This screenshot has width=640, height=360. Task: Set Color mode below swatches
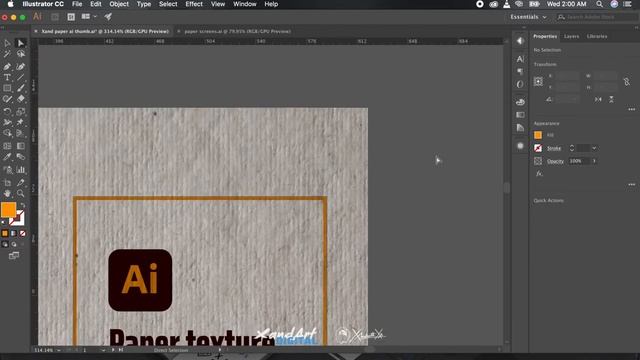tap(5, 233)
